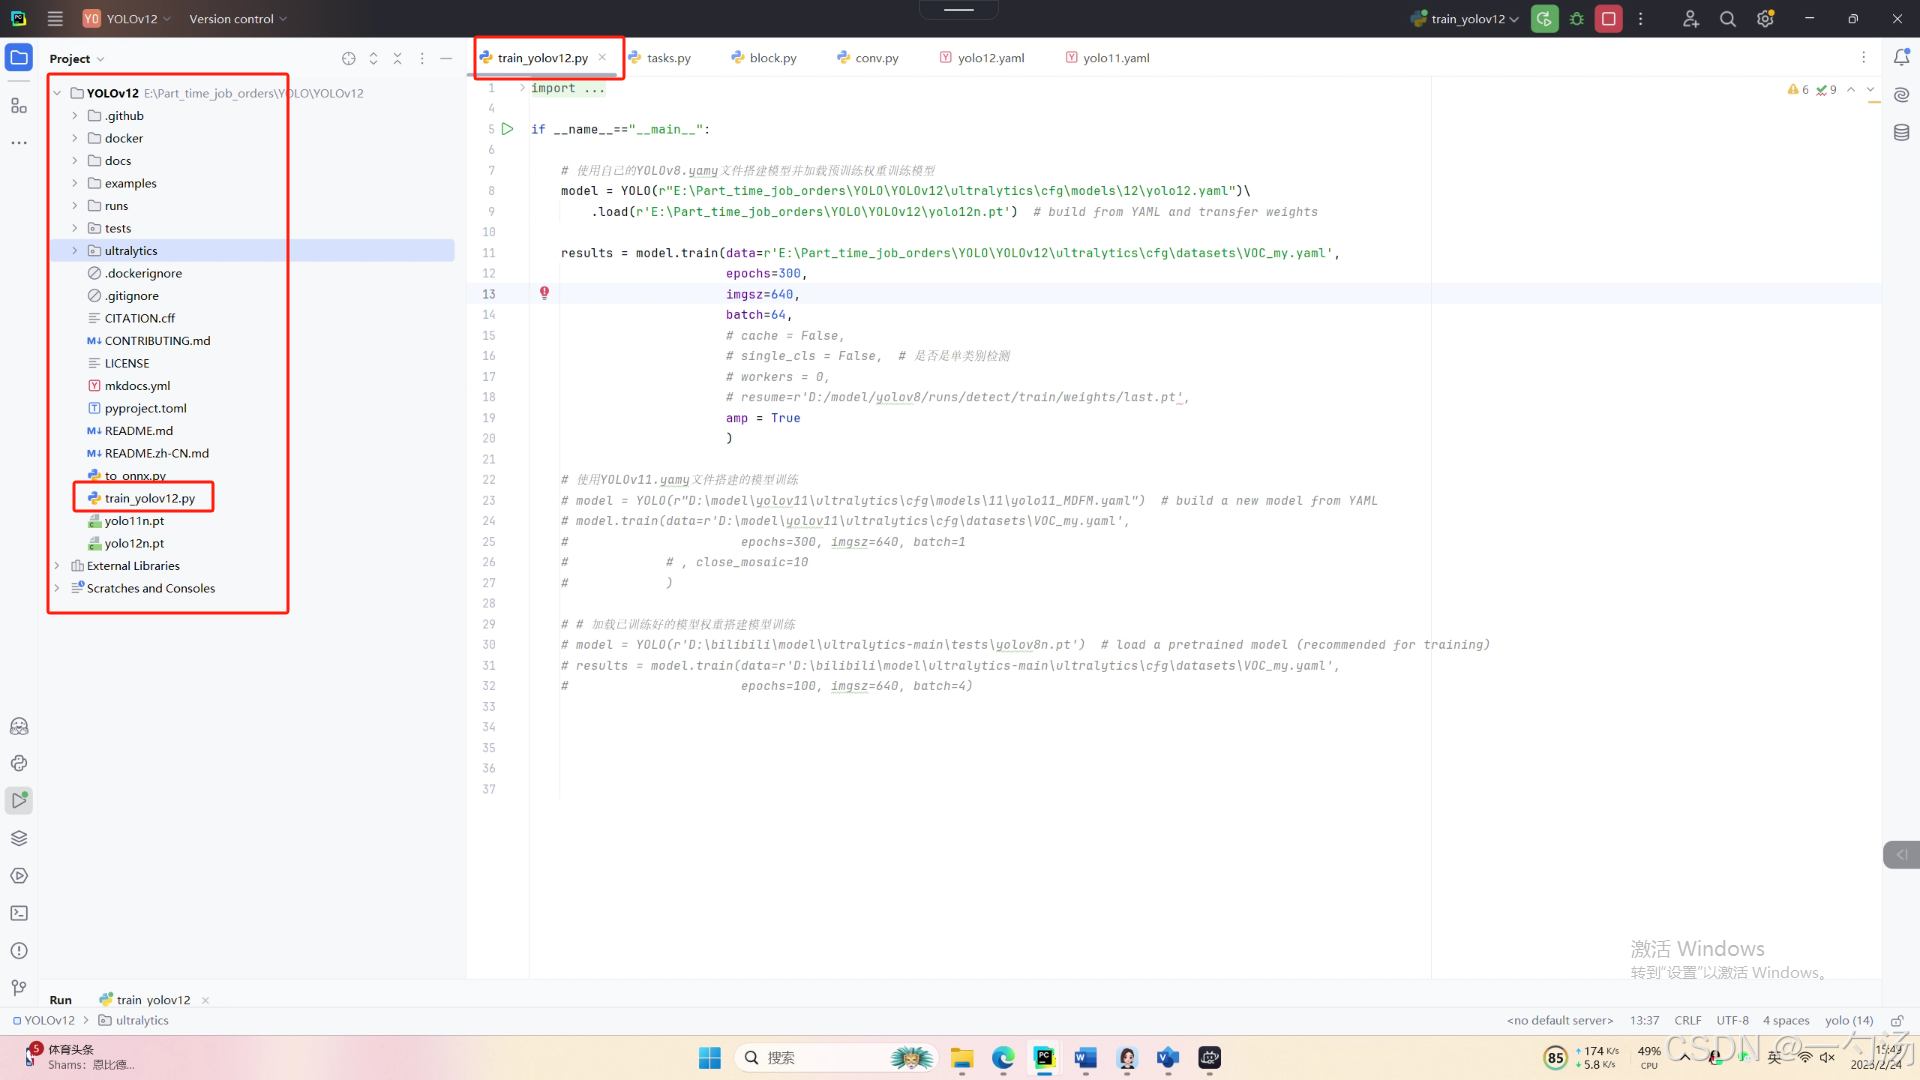Open the yolo12.yaml editor tab

coord(990,58)
